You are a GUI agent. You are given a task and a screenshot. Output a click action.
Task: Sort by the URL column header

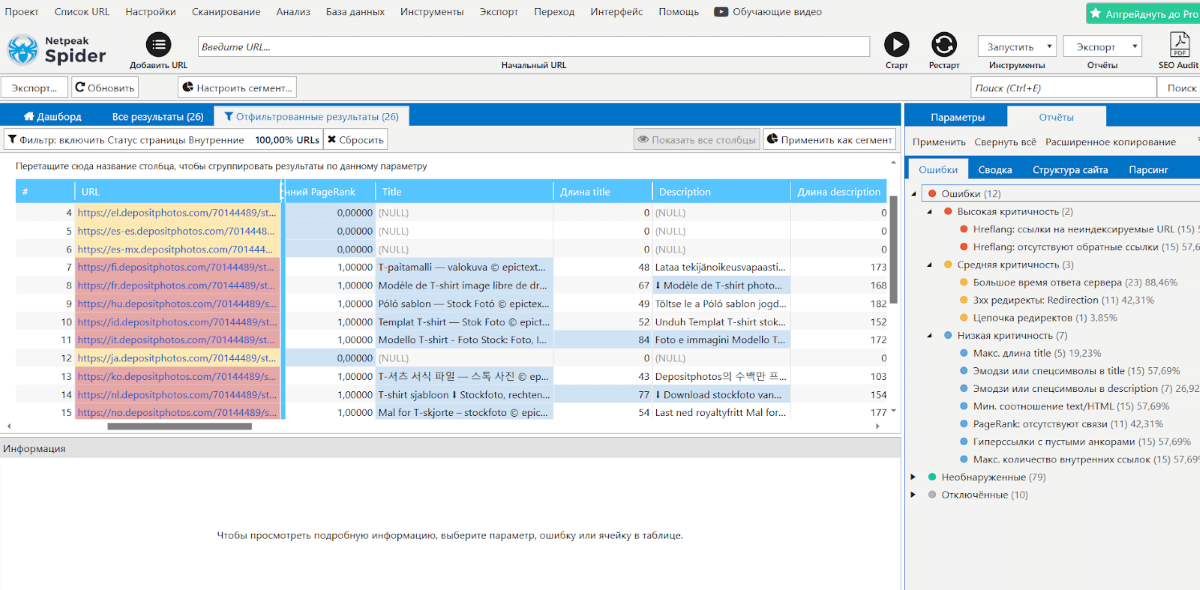[x=178, y=191]
